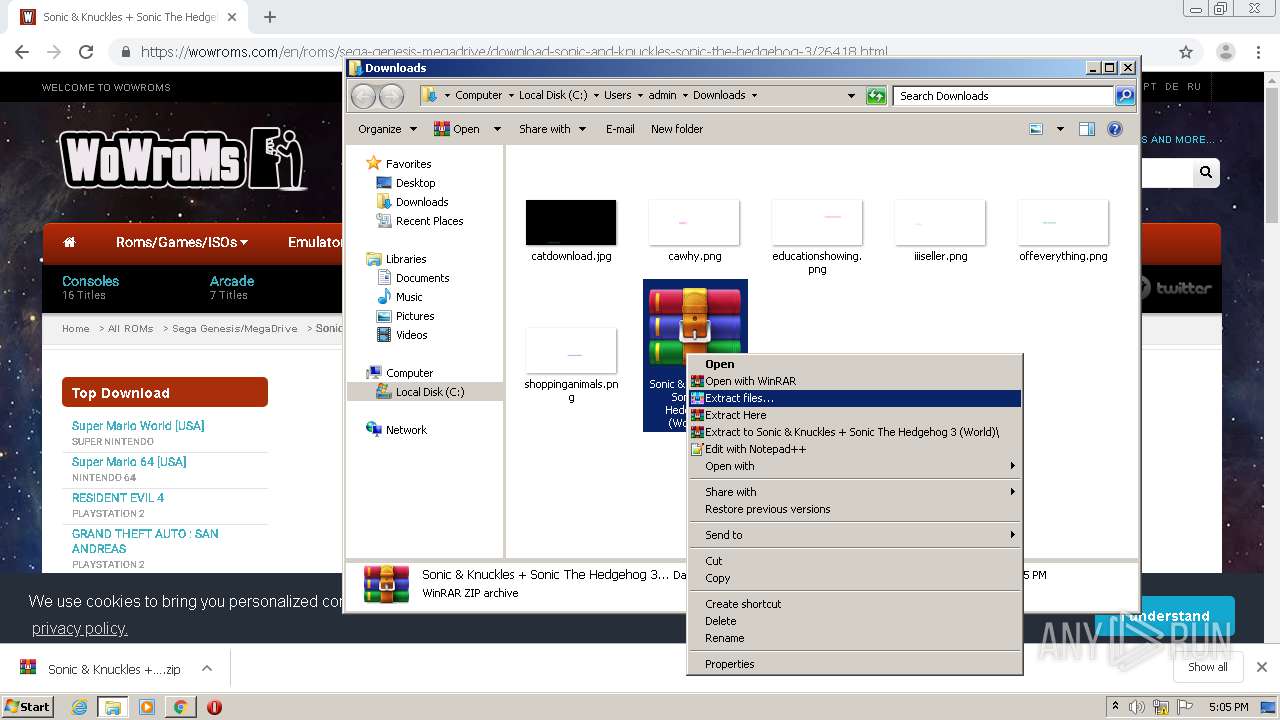Open Chrome profile avatar icon

pyautogui.click(x=1225, y=52)
